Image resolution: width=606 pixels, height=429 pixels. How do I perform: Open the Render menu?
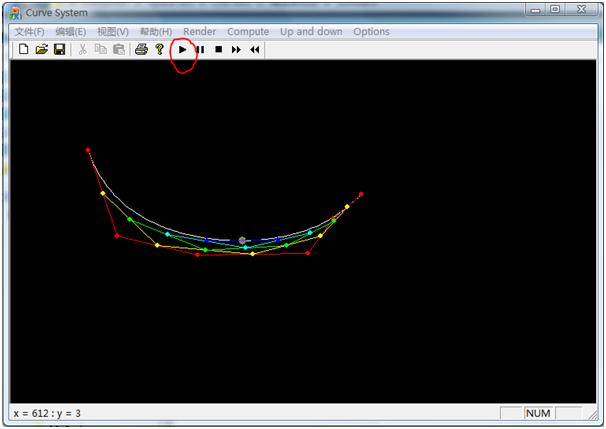[199, 32]
